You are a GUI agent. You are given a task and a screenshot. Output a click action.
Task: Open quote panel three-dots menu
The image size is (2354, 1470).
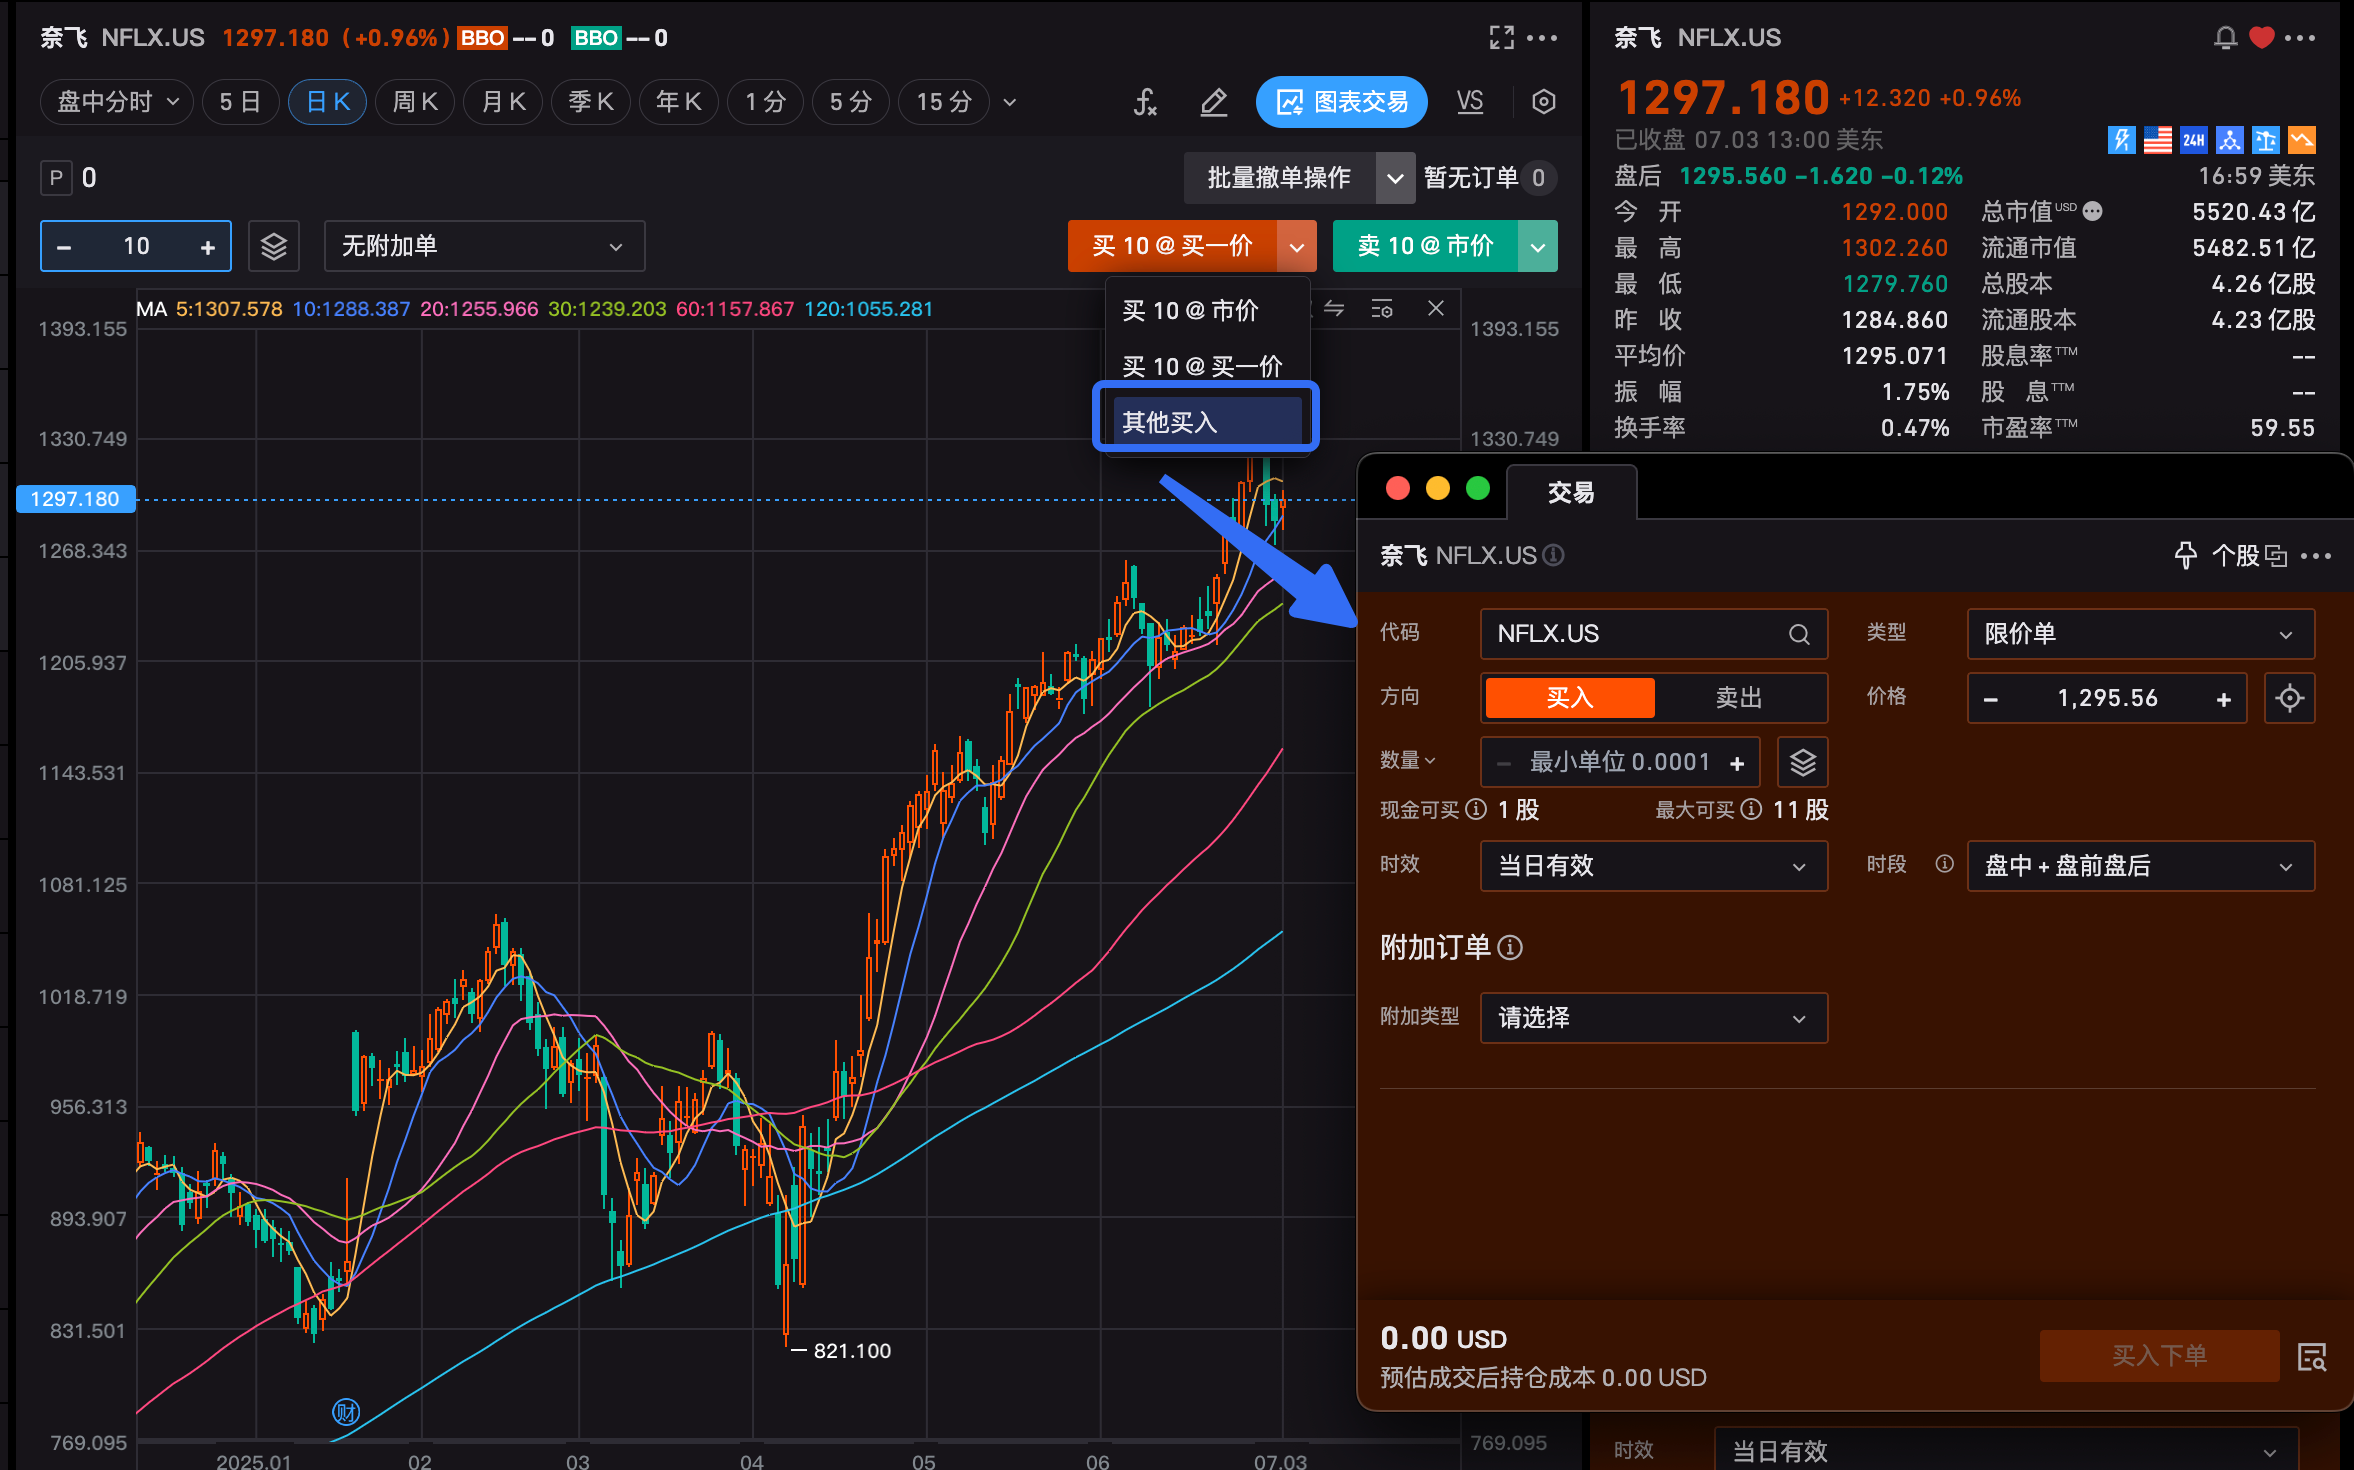coord(2299,38)
